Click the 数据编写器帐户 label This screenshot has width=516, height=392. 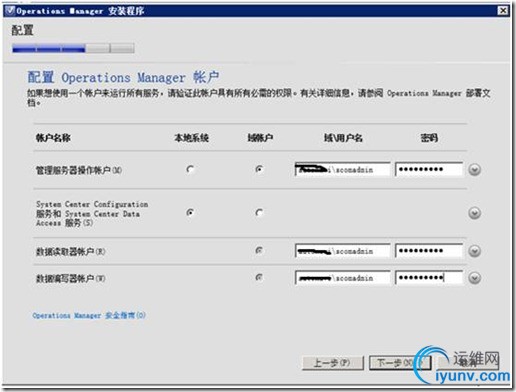coord(70,278)
